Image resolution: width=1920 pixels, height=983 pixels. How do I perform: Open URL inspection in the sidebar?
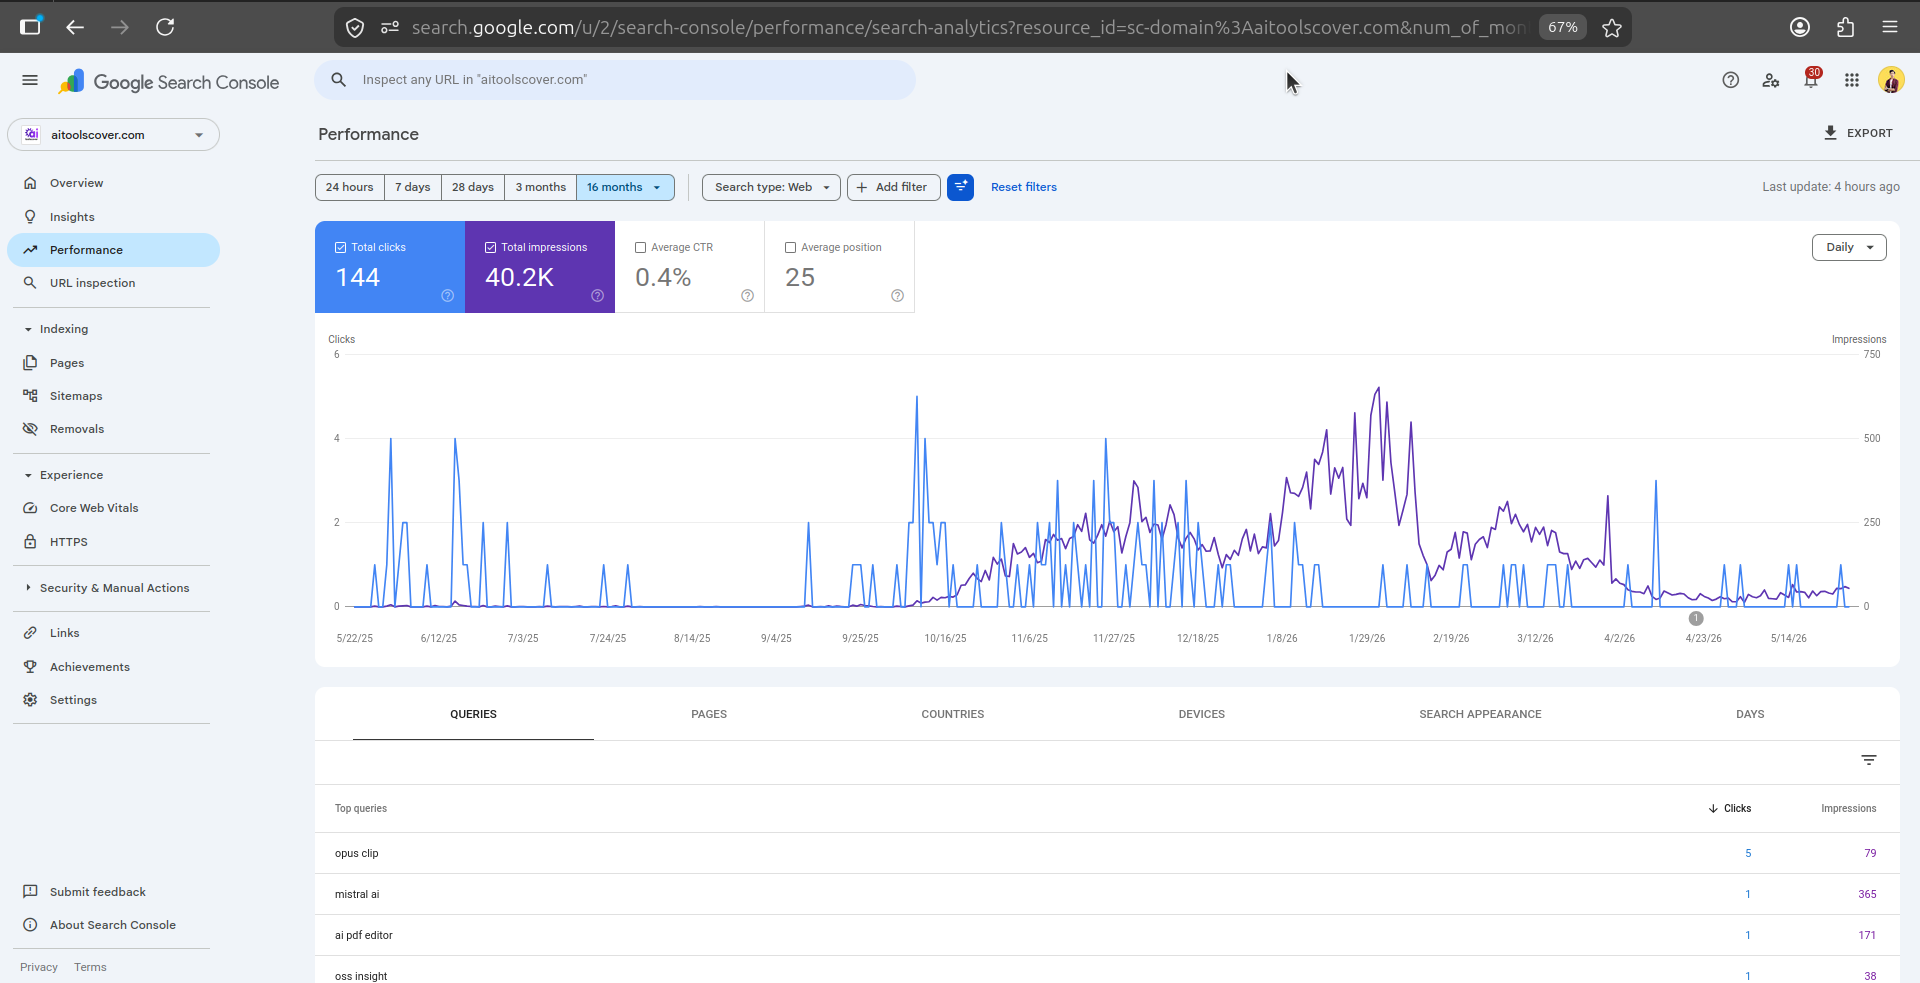114,283
